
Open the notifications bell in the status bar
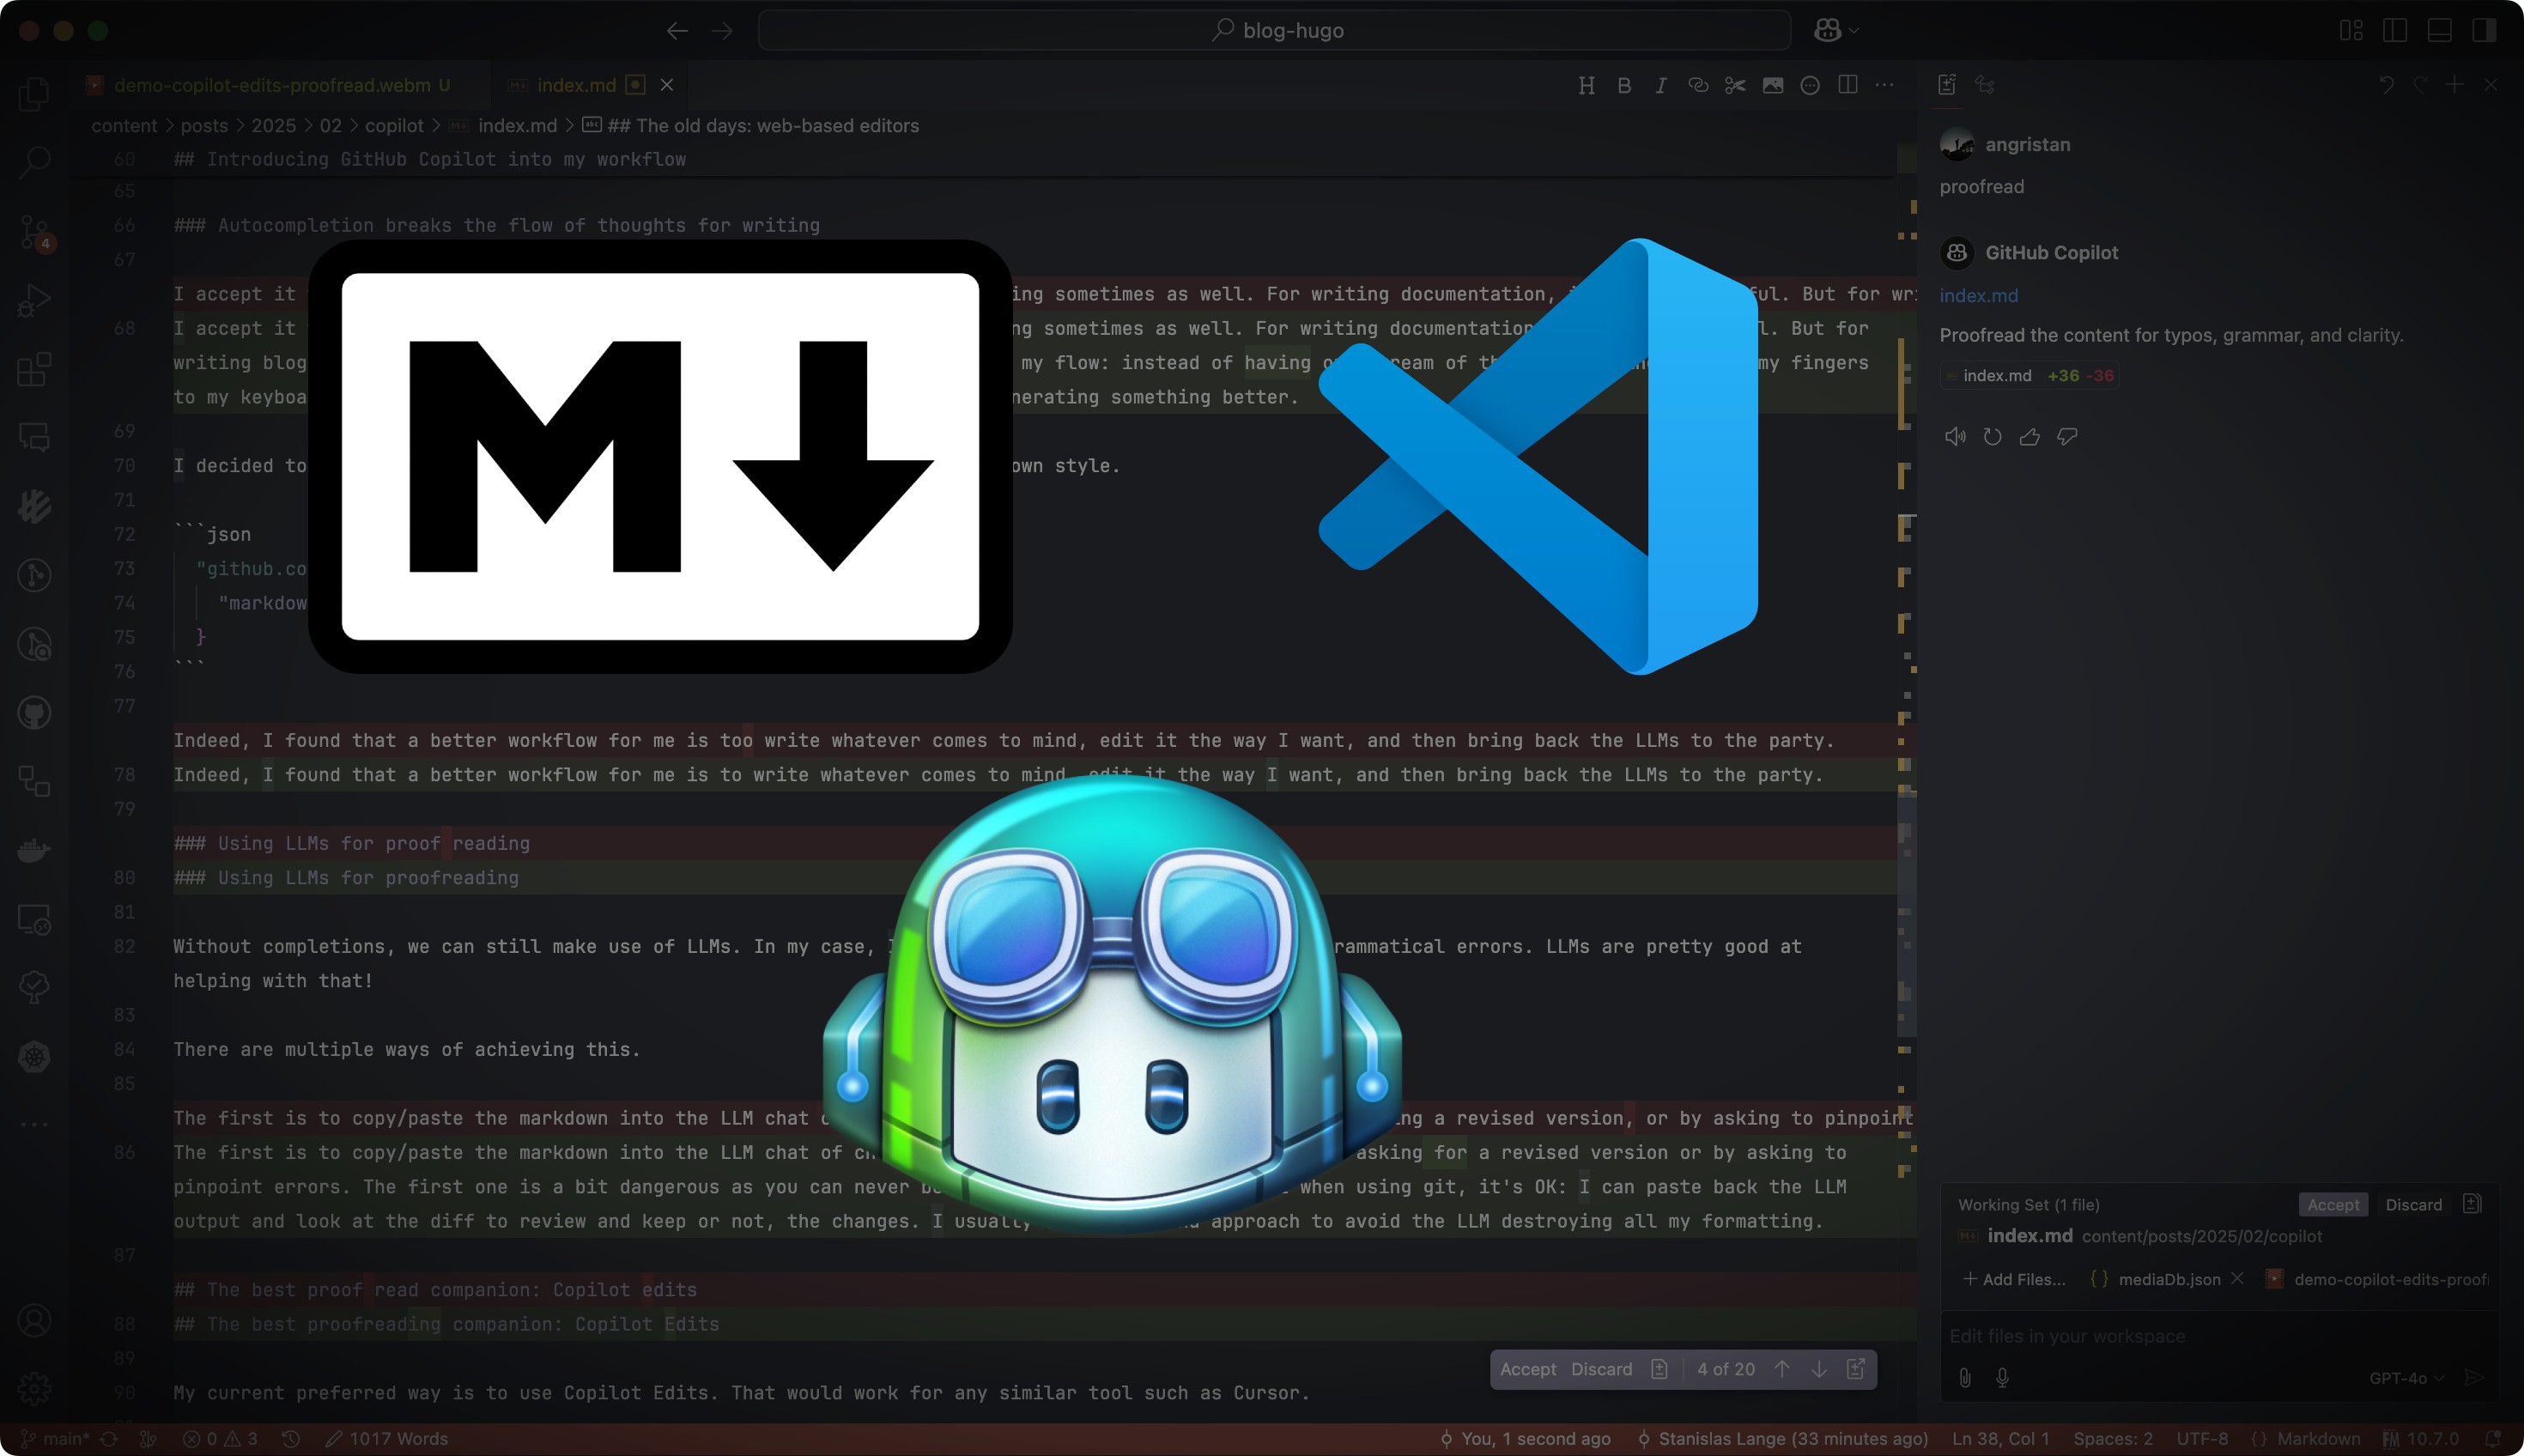tap(2493, 1439)
